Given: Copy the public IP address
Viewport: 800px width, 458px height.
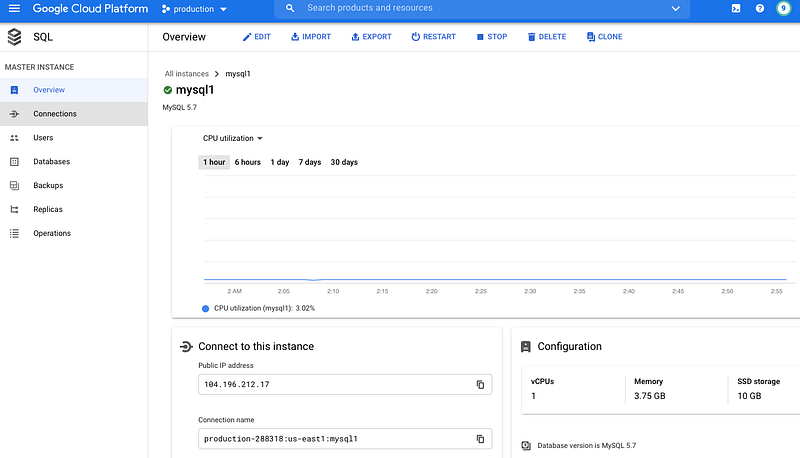Looking at the screenshot, I should 480,384.
